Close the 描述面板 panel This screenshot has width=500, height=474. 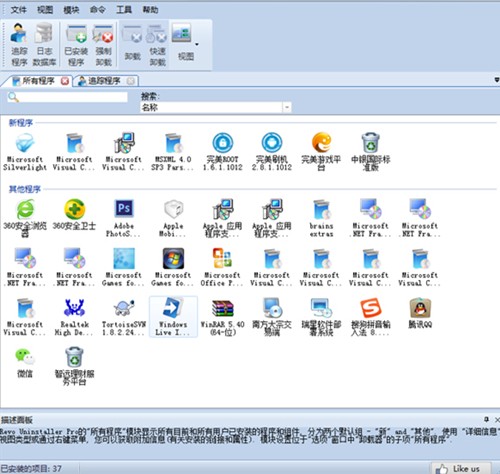point(497,419)
